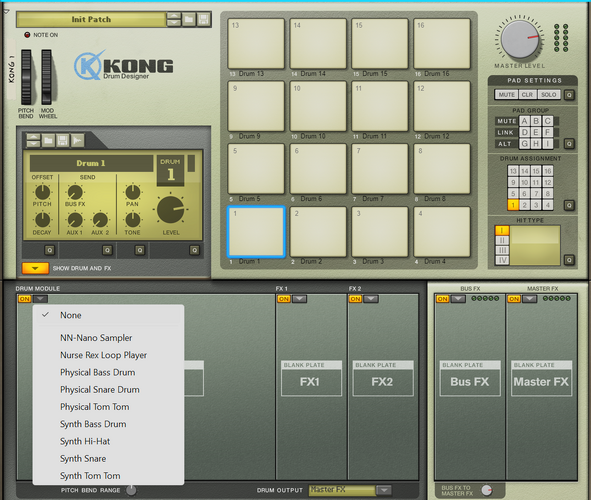Click the drum panel sample import icon
The image size is (591, 500).
click(x=77, y=141)
